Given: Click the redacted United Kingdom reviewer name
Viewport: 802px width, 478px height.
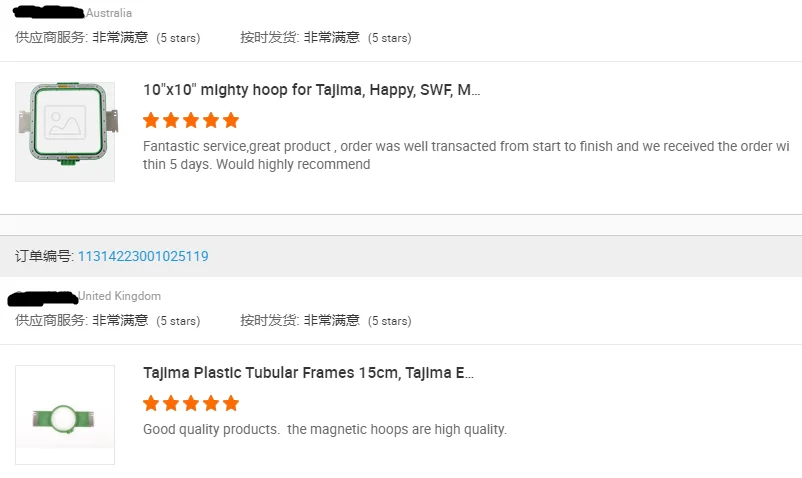Looking at the screenshot, I should [x=42, y=296].
